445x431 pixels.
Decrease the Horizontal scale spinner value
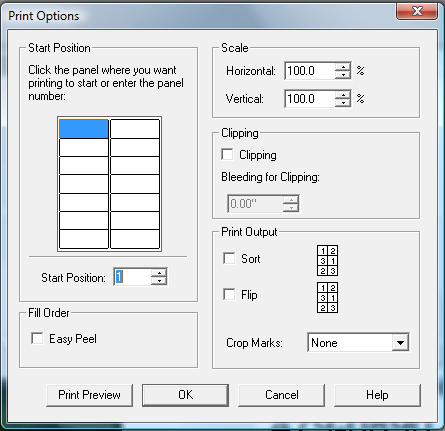pos(342,75)
